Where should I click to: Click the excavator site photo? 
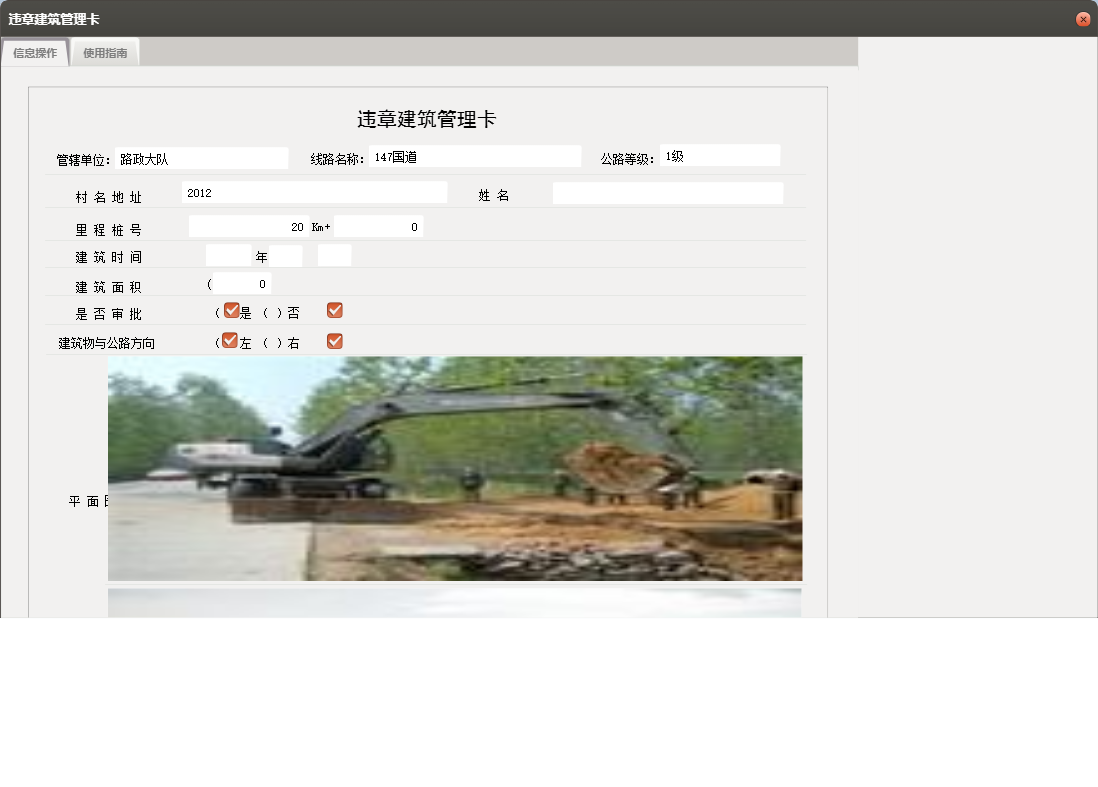[455, 468]
